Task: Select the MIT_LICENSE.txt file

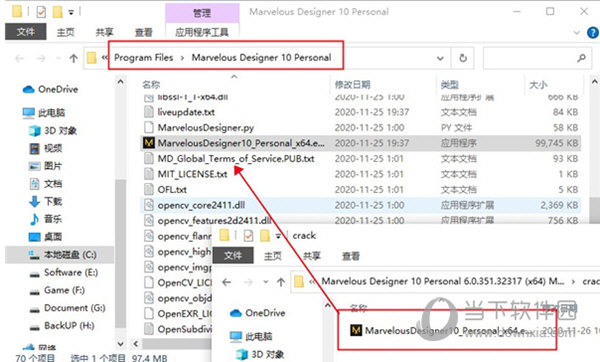Action: (x=192, y=174)
